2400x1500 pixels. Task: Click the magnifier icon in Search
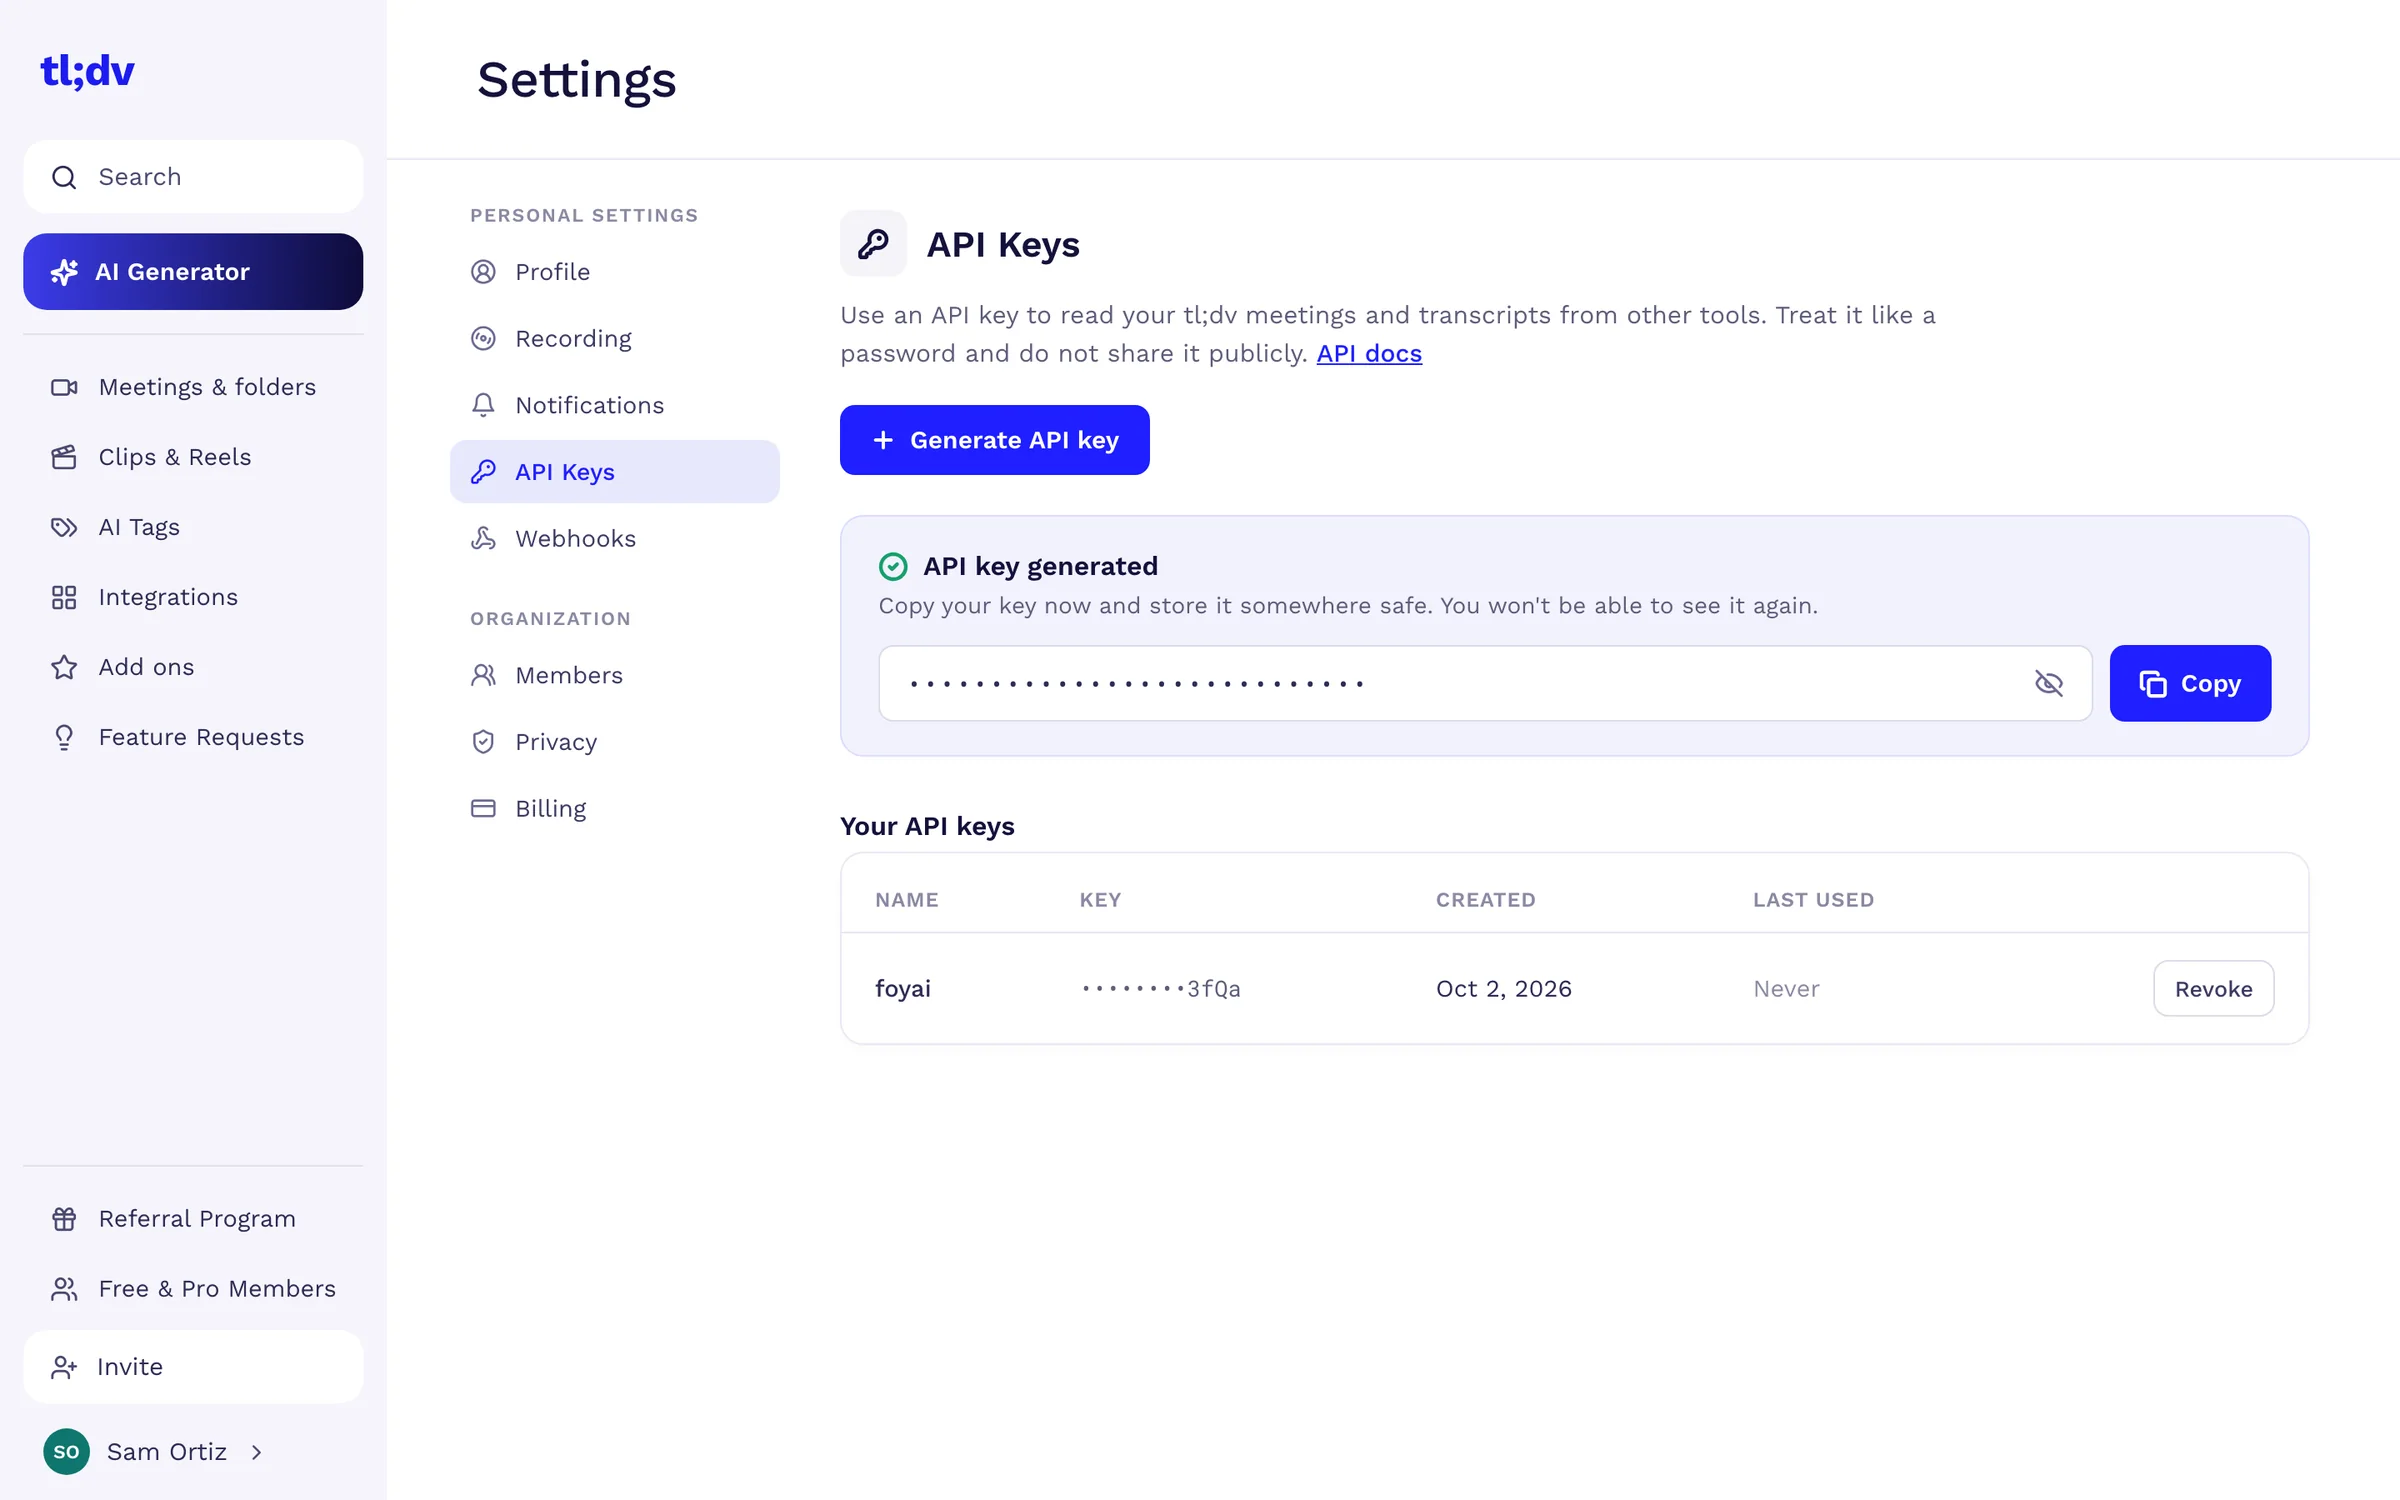click(x=64, y=177)
